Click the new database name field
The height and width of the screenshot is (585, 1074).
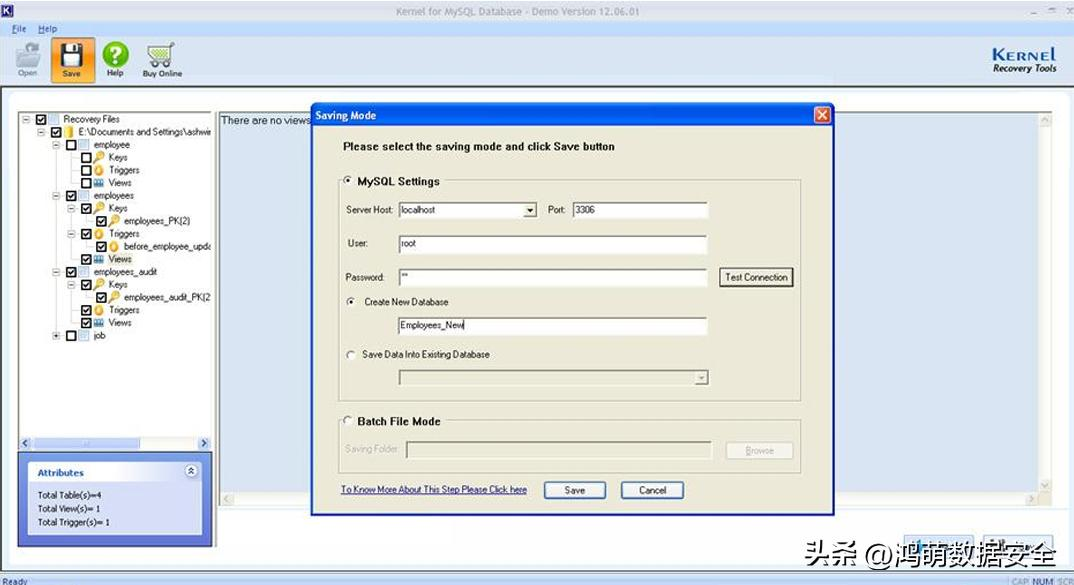tap(552, 326)
